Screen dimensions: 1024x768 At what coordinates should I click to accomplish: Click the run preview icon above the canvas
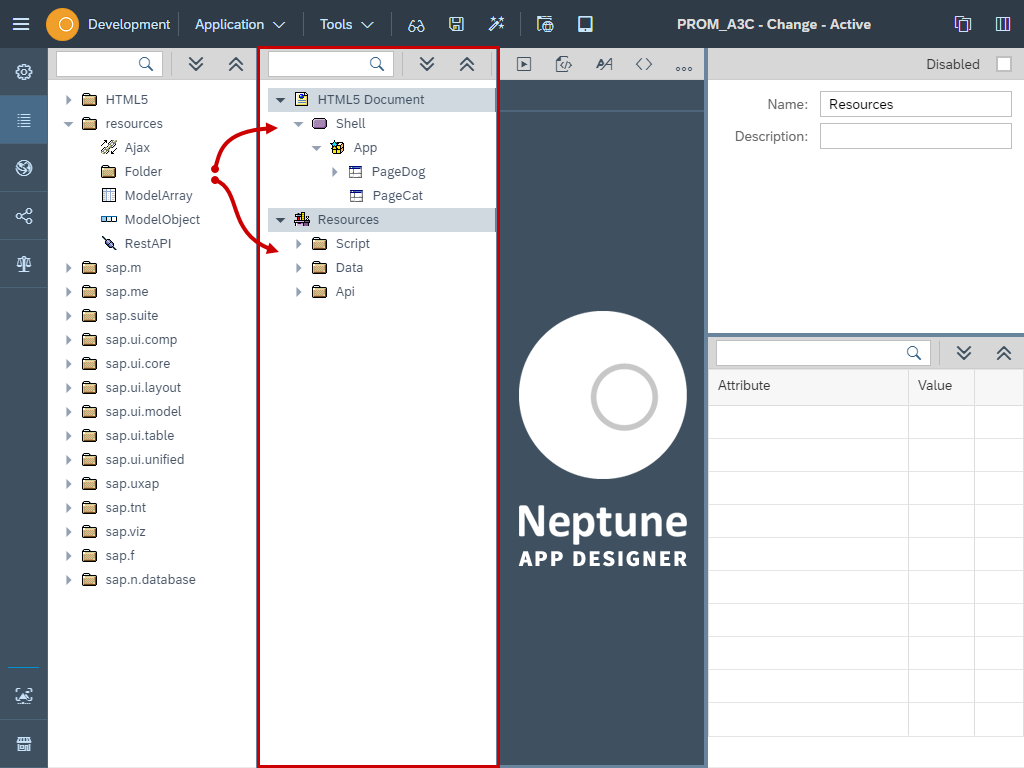click(x=524, y=63)
